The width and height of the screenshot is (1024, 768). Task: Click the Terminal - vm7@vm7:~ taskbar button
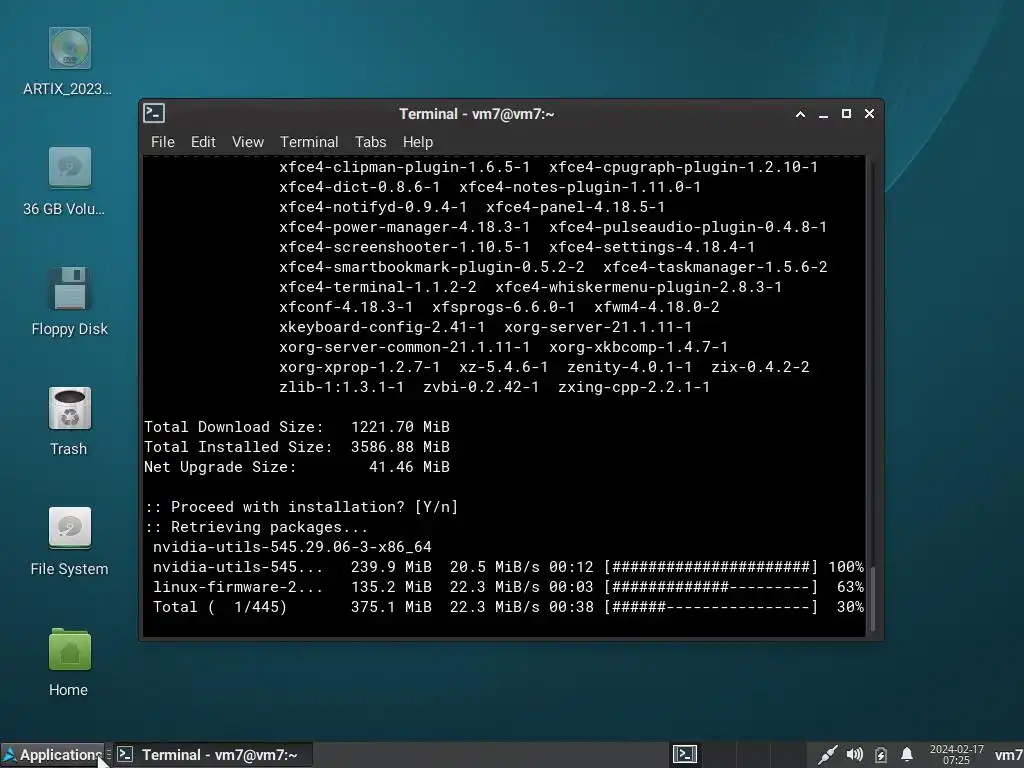coord(213,755)
